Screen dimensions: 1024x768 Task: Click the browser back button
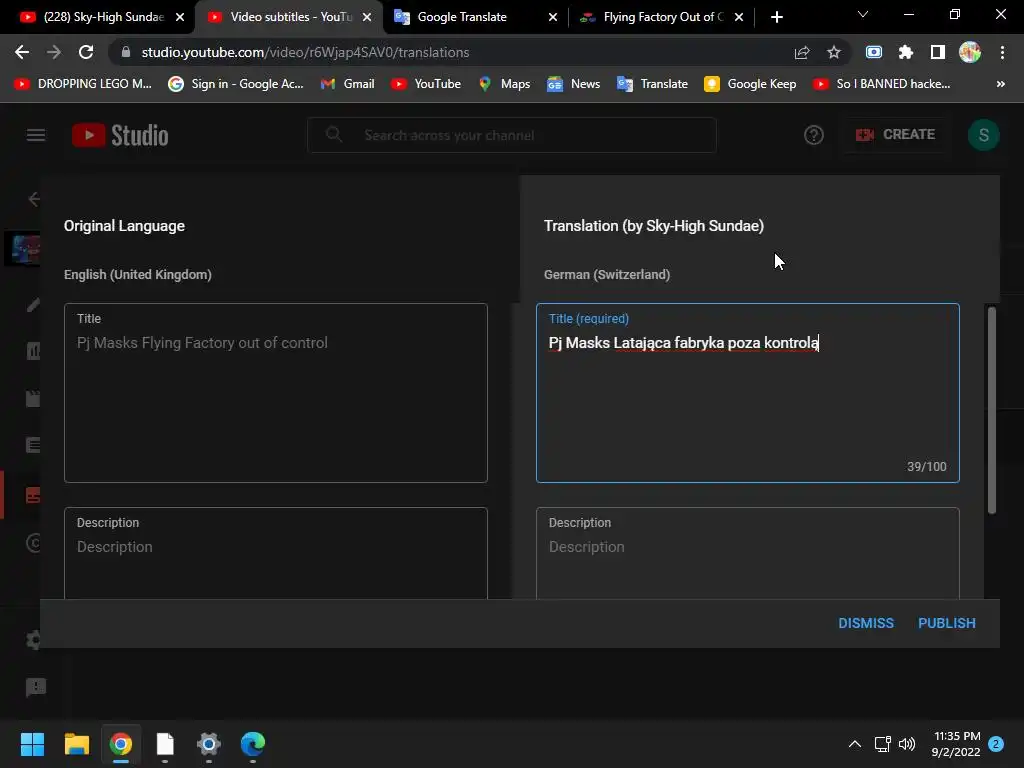(x=22, y=52)
